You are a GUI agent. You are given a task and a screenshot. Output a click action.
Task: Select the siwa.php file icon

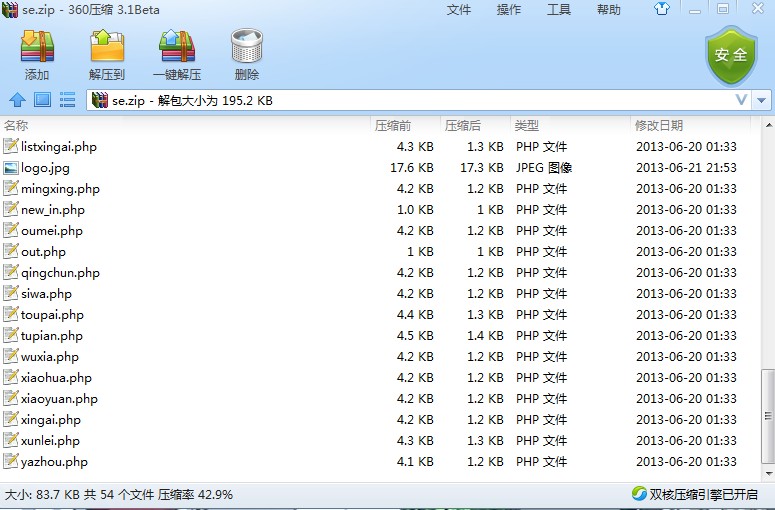pyautogui.click(x=11, y=294)
